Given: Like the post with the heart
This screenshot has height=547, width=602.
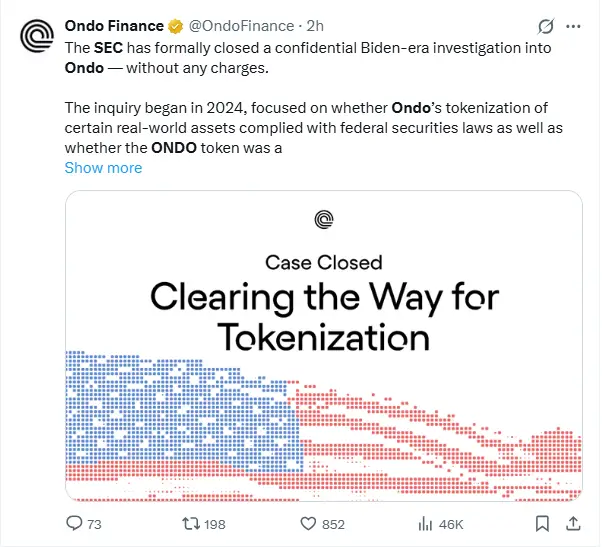Looking at the screenshot, I should point(310,523).
